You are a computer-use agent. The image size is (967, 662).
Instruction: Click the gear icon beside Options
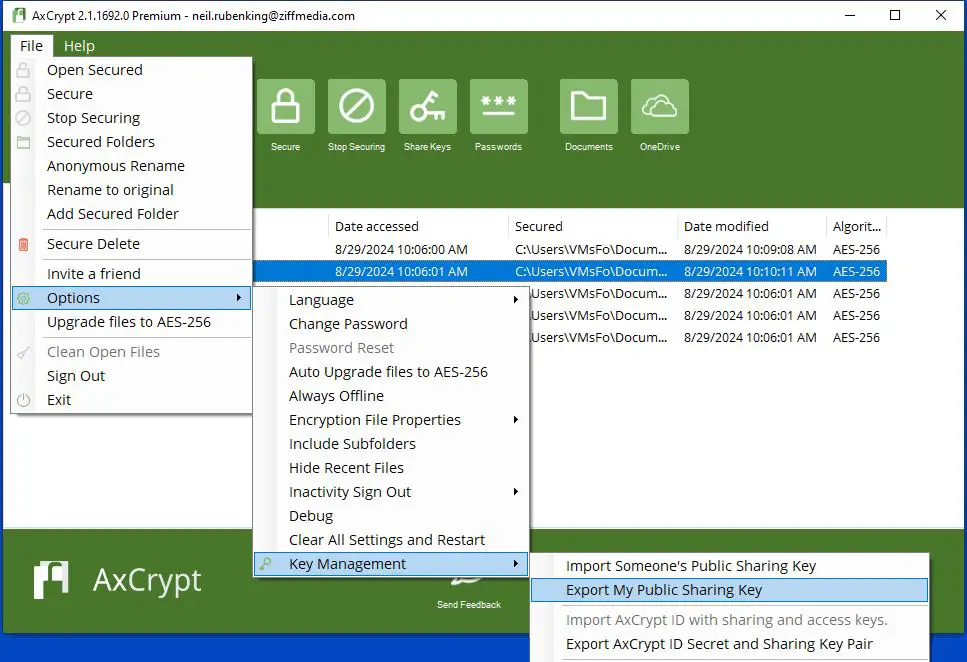coord(23,299)
